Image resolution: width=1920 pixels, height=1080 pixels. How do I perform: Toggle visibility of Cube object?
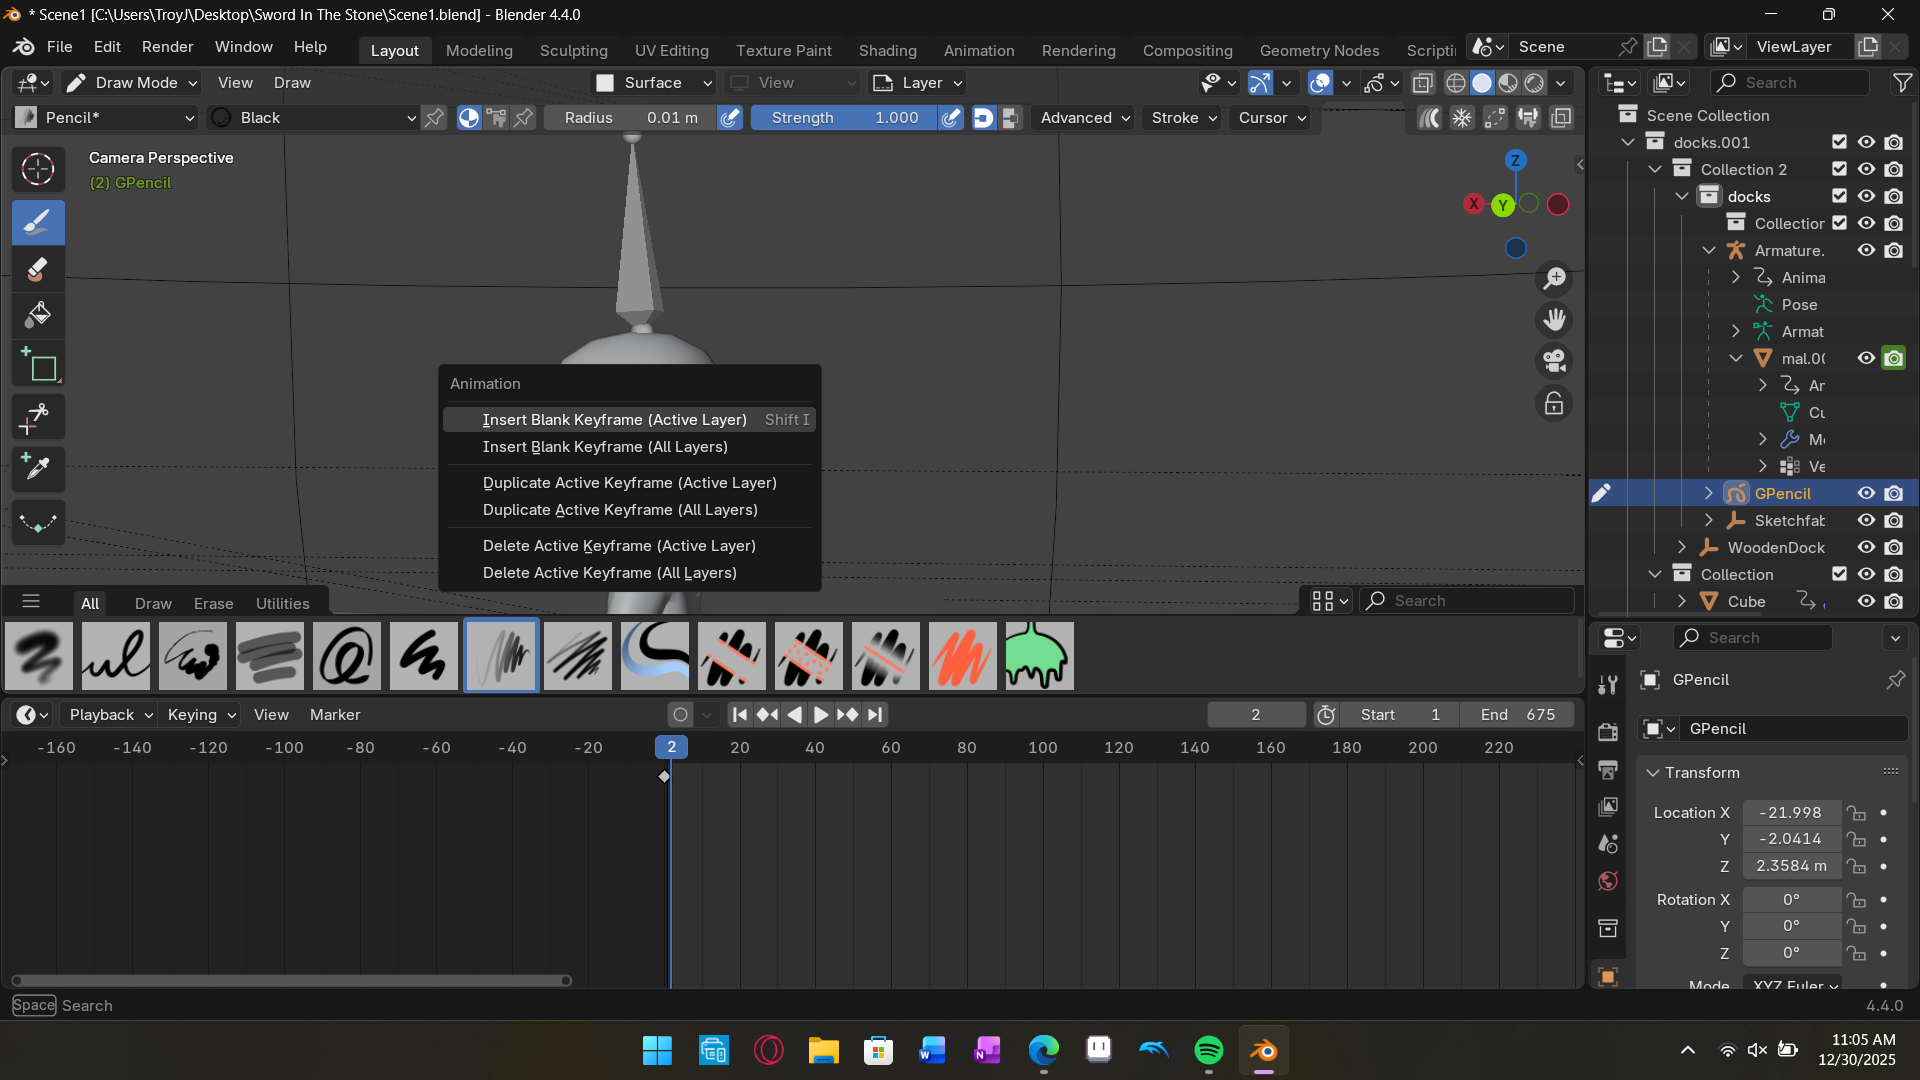1866,601
